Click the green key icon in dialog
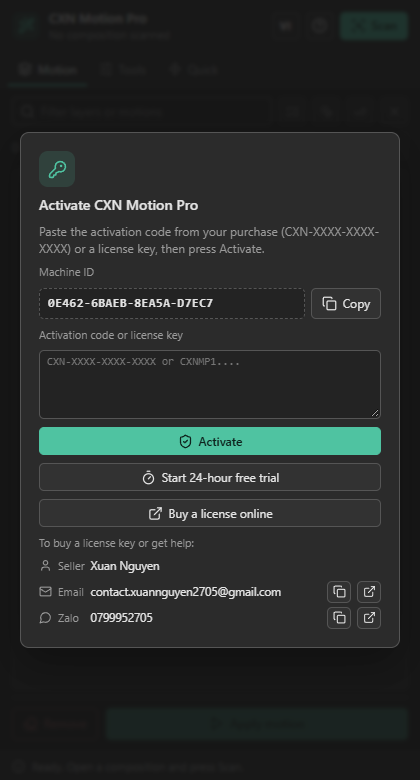The height and width of the screenshot is (780, 420). pos(57,169)
